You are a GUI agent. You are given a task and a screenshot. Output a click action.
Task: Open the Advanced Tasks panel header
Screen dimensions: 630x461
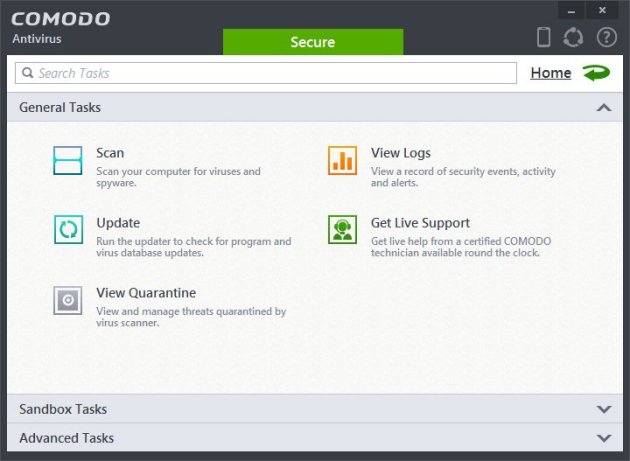click(67, 438)
